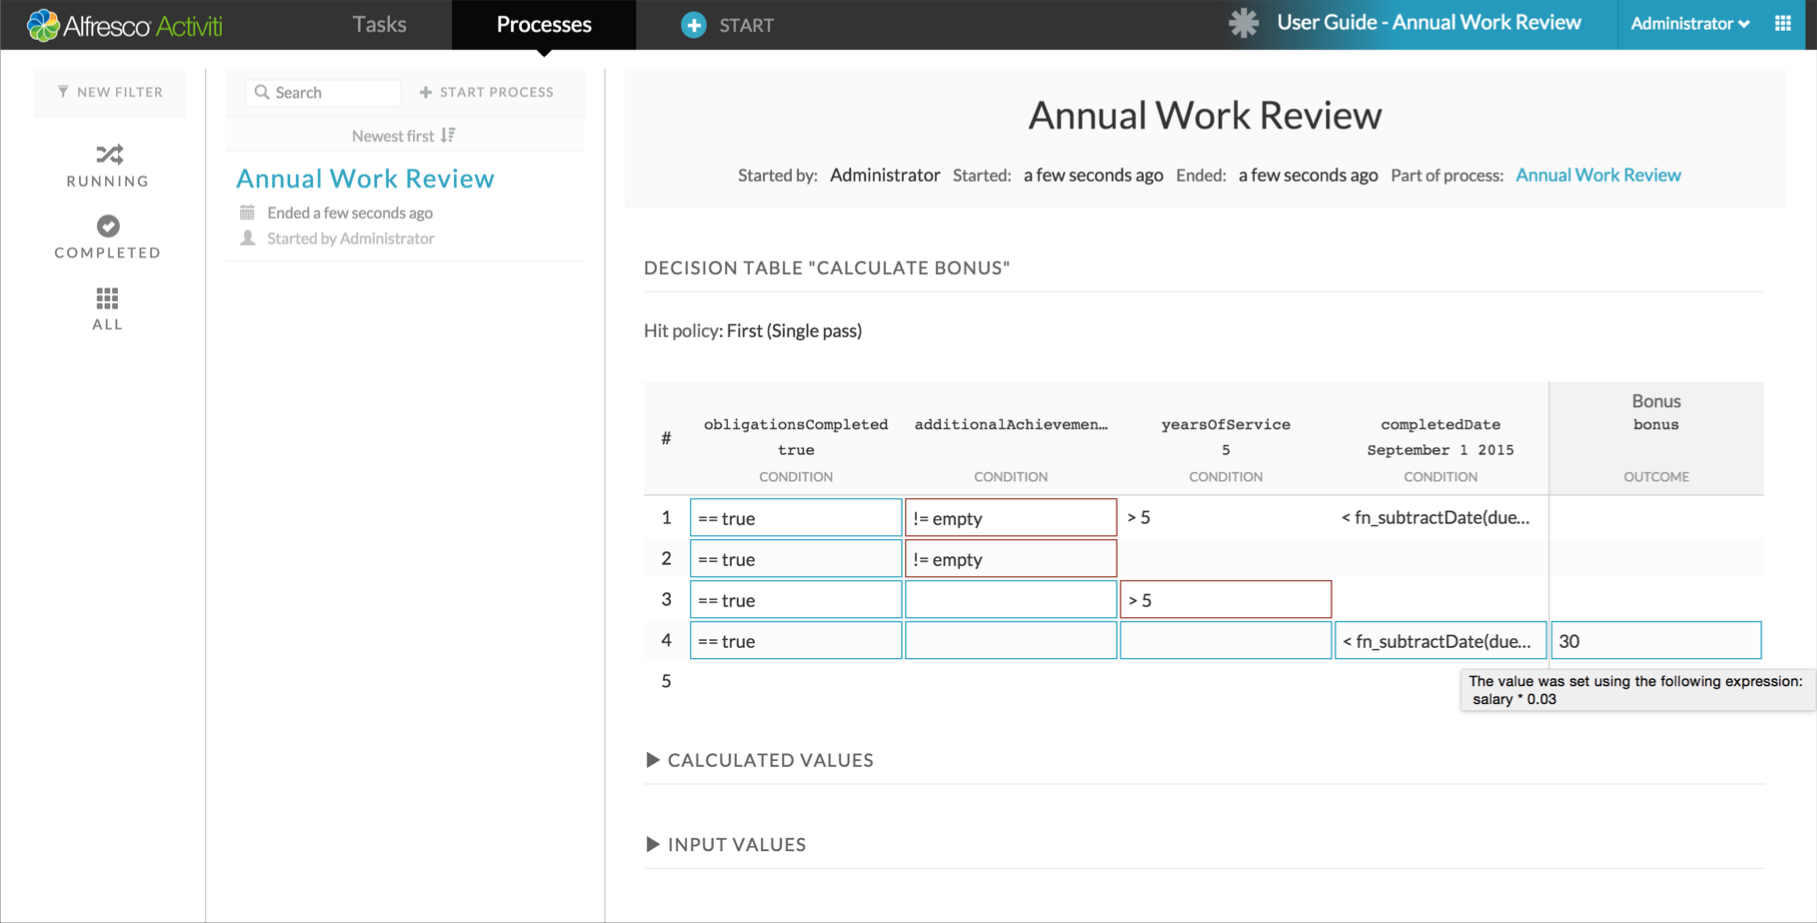Select Annual Work Review in process list
The image size is (1817, 923).
tap(365, 178)
